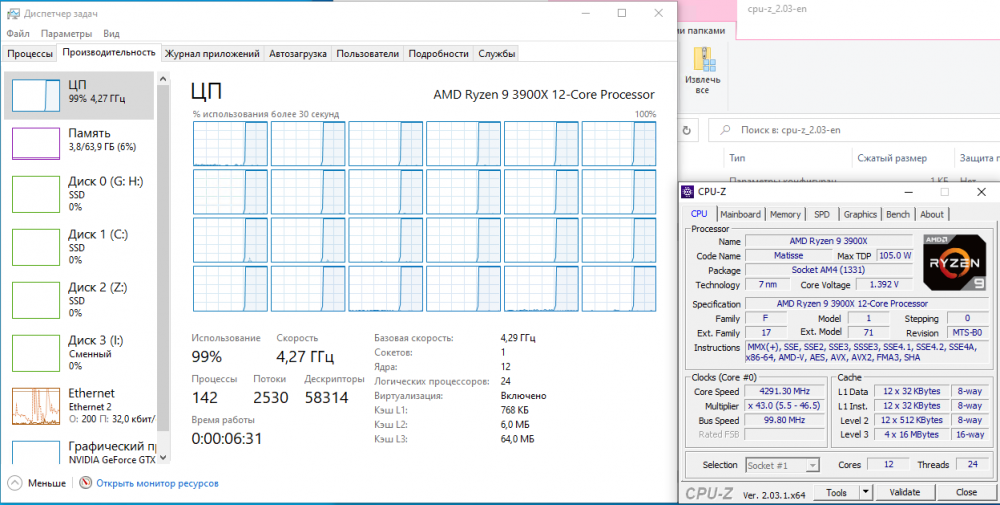This screenshot has width=1000, height=505.
Task: Collapse Task Manager with the Меньше chevron
Action: coord(15,483)
